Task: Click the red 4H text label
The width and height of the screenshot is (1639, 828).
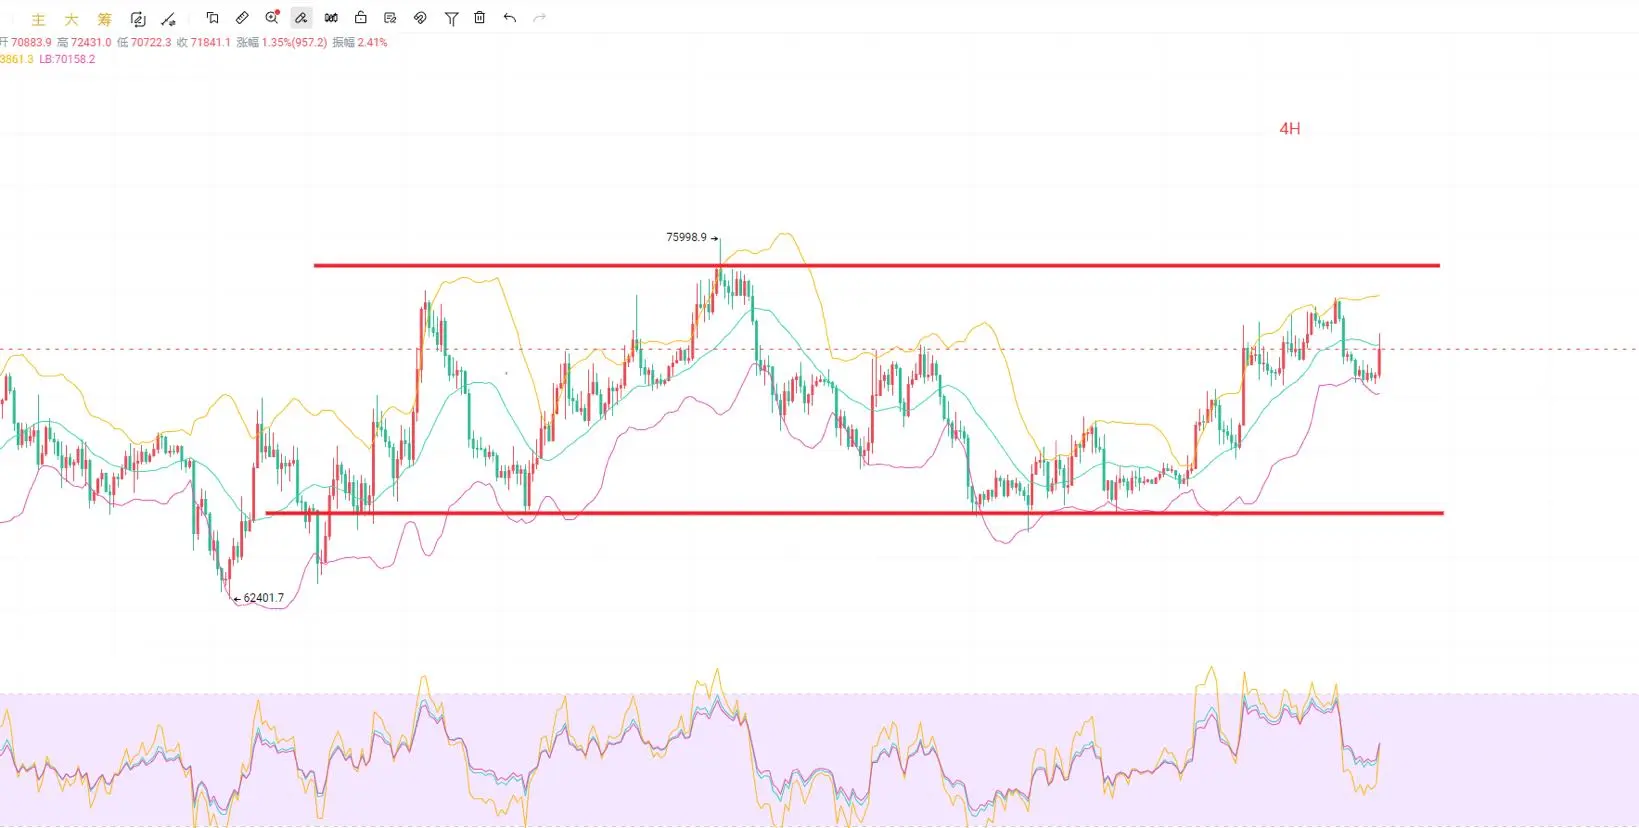Action: [1290, 129]
